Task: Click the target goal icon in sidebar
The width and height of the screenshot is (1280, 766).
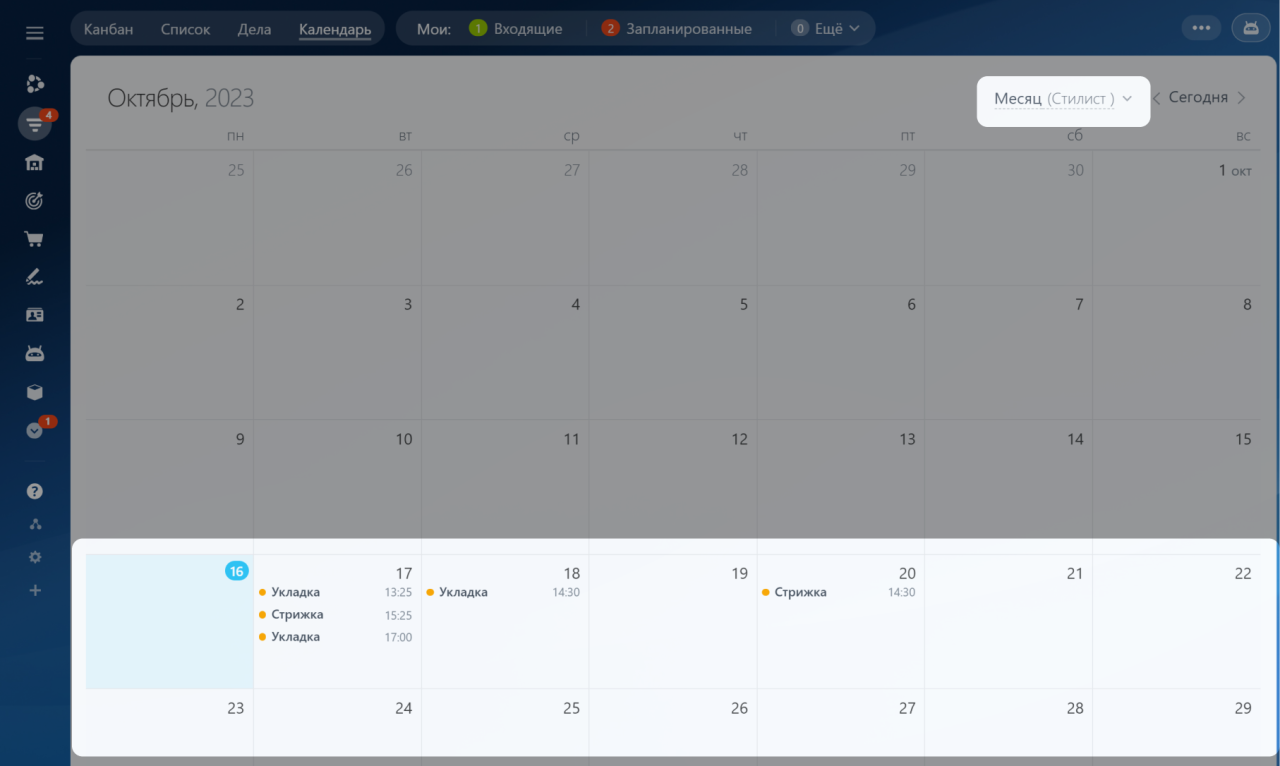Action: pyautogui.click(x=35, y=201)
